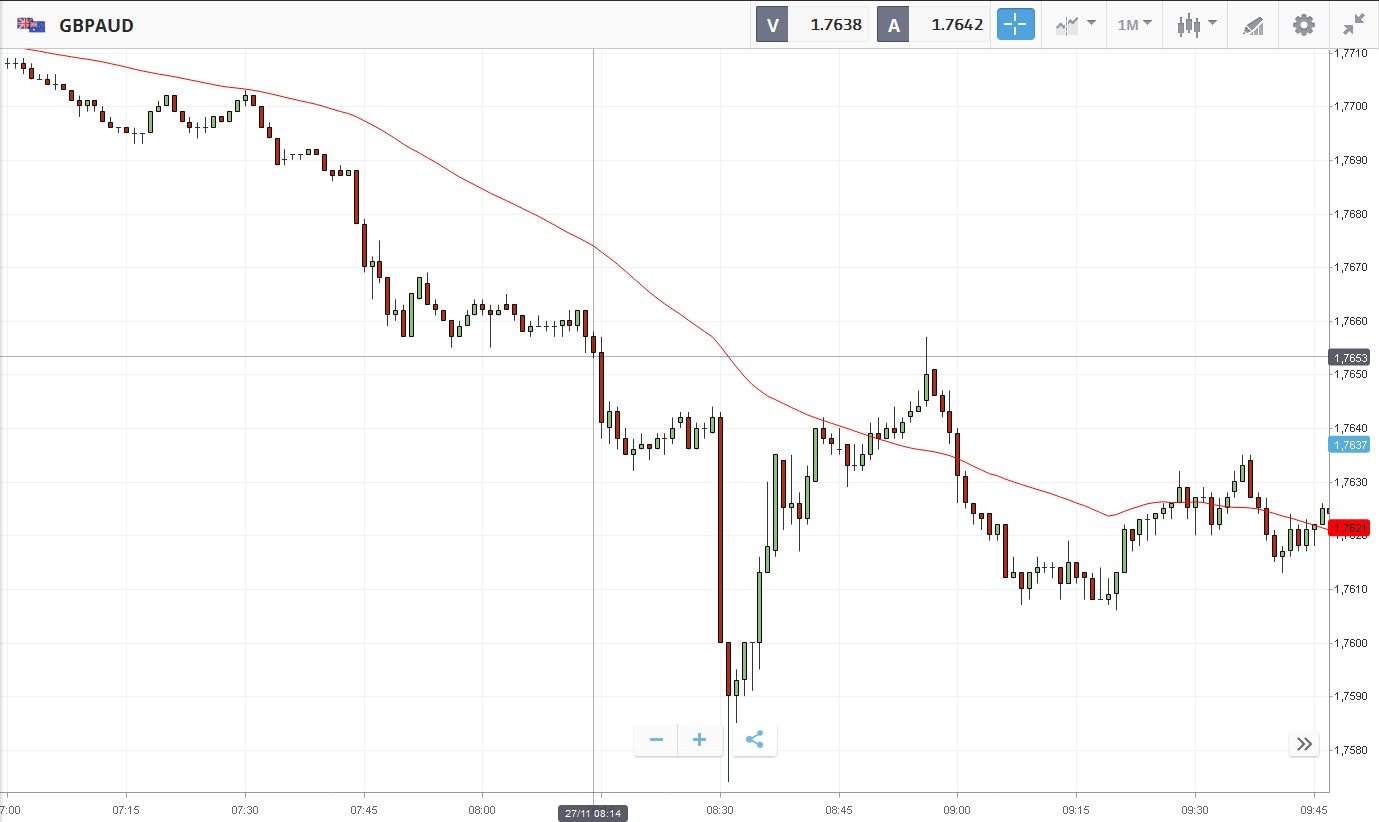
Task: Click the 1,7653 crosshair price label
Action: [x=1349, y=357]
